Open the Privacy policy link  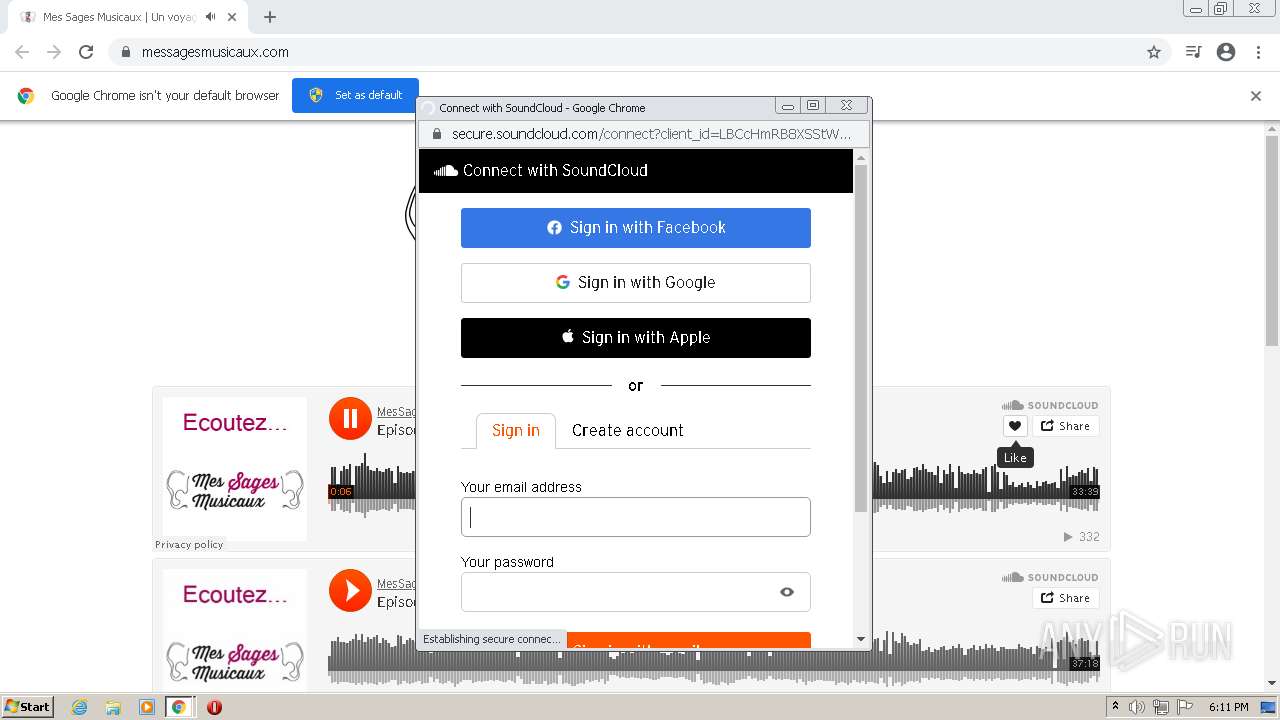(x=189, y=545)
